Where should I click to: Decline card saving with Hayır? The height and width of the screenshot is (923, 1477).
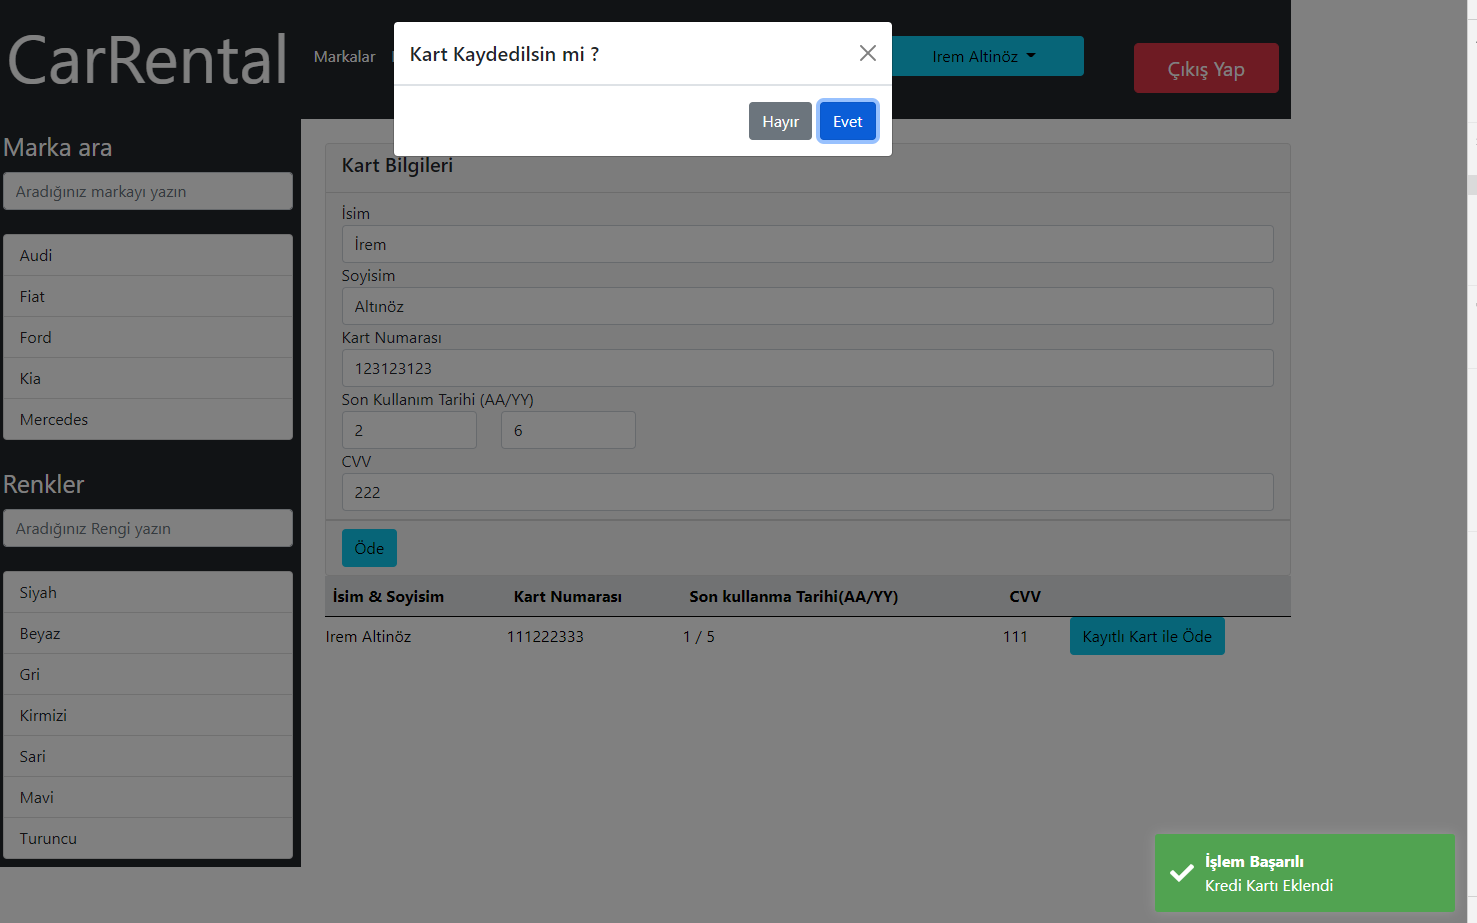click(x=780, y=120)
